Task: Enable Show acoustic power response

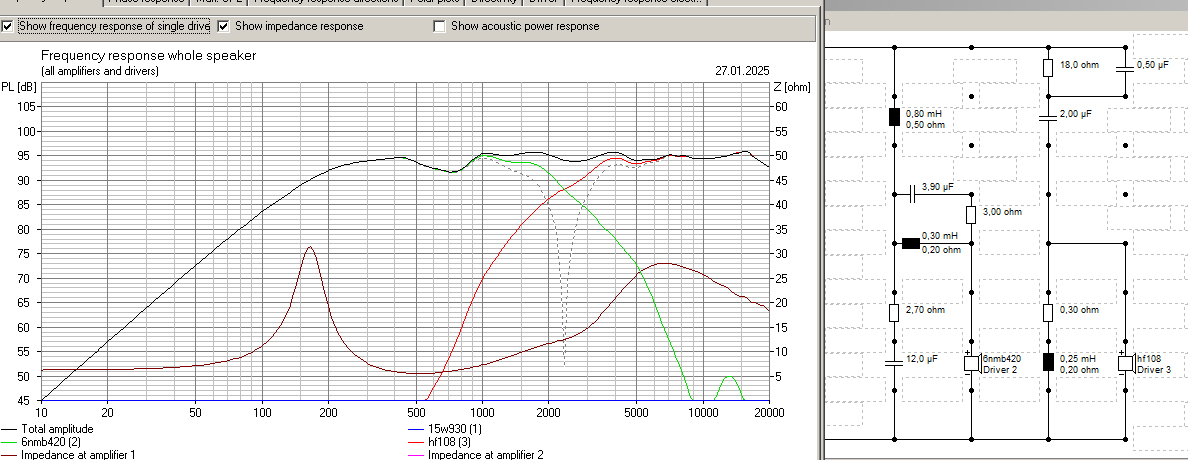Action: pyautogui.click(x=439, y=27)
